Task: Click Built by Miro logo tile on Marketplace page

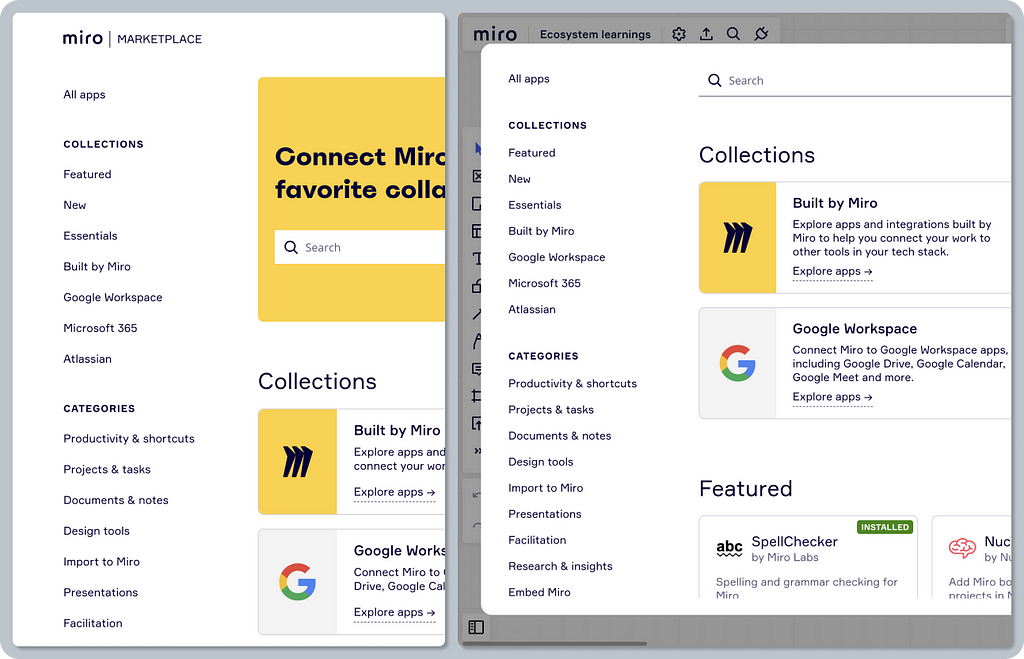Action: [x=298, y=462]
